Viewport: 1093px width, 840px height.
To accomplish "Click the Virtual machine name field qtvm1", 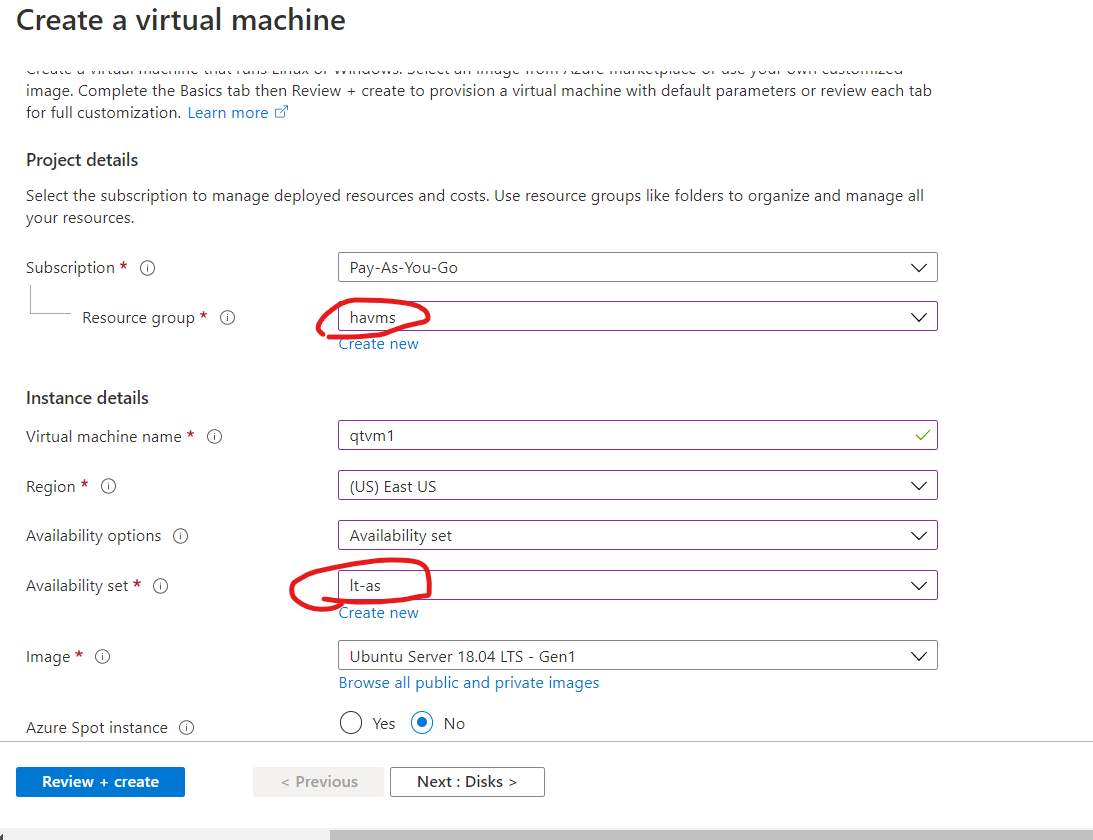I will tap(638, 436).
